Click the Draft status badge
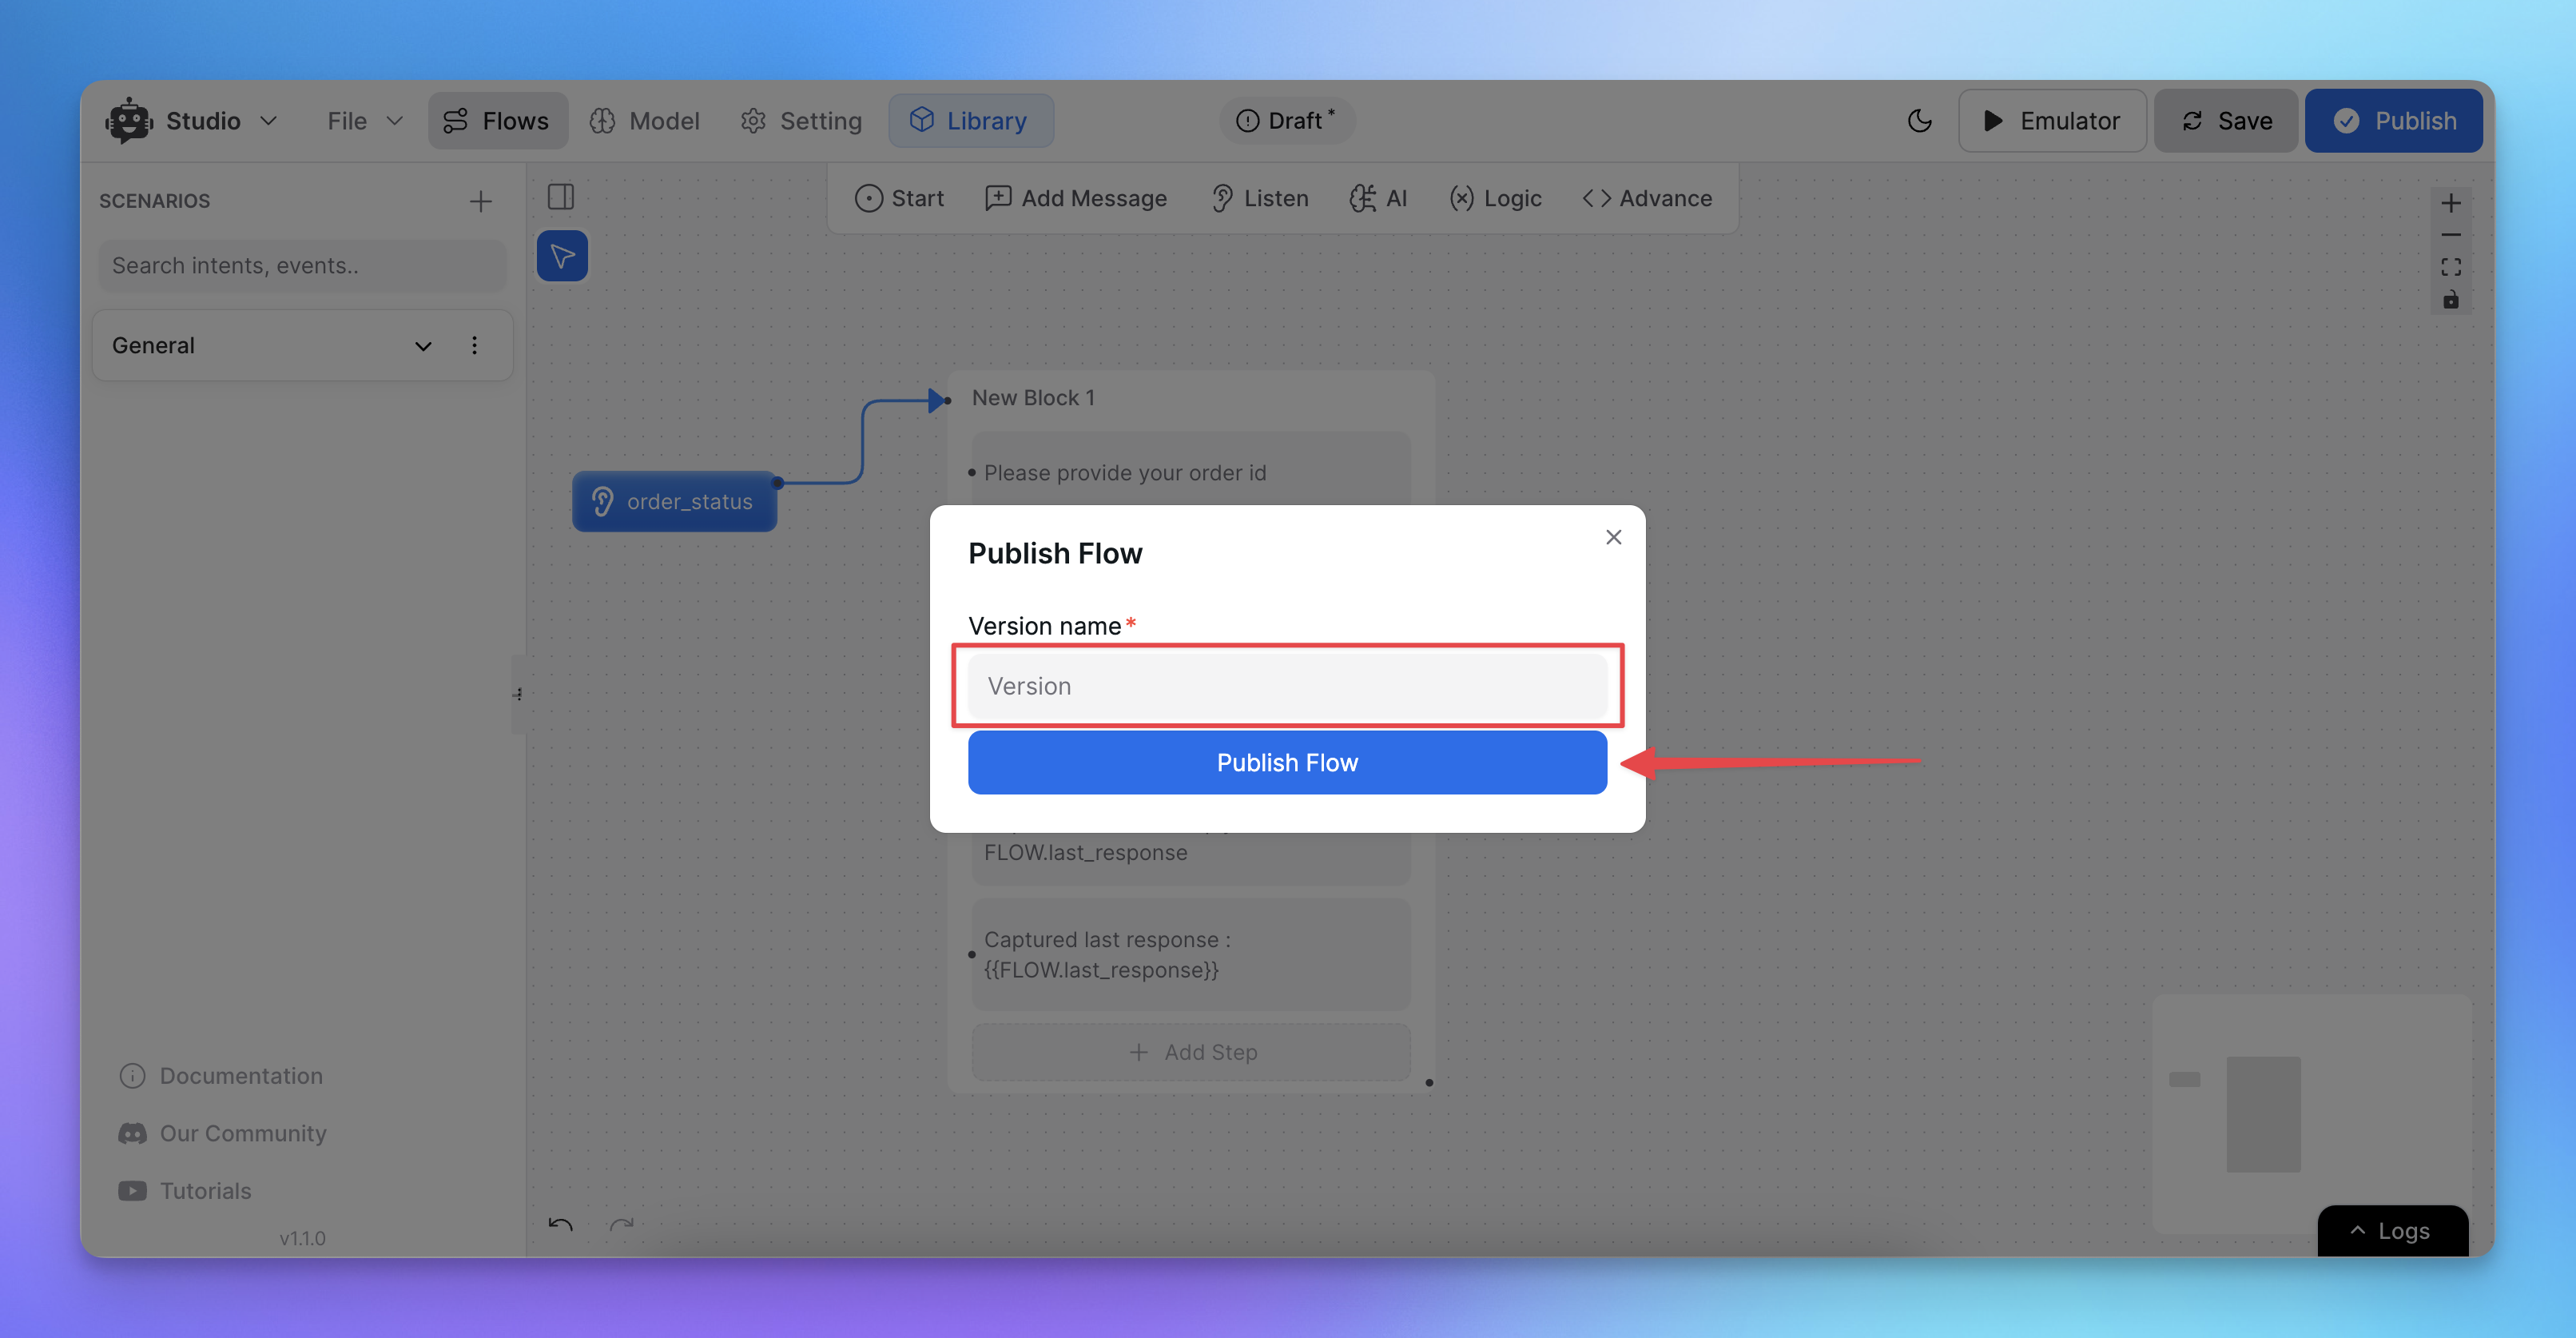The height and width of the screenshot is (1338, 2576). [x=1286, y=121]
